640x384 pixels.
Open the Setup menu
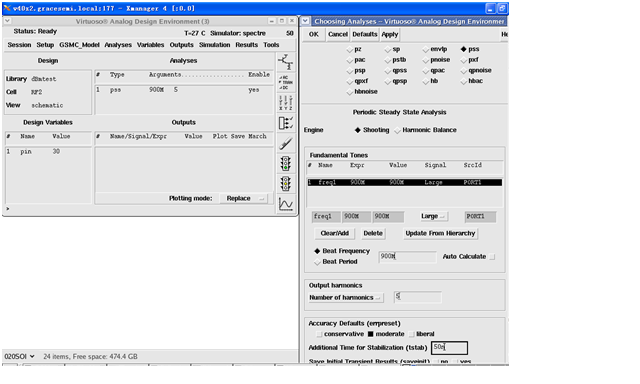tap(45, 45)
